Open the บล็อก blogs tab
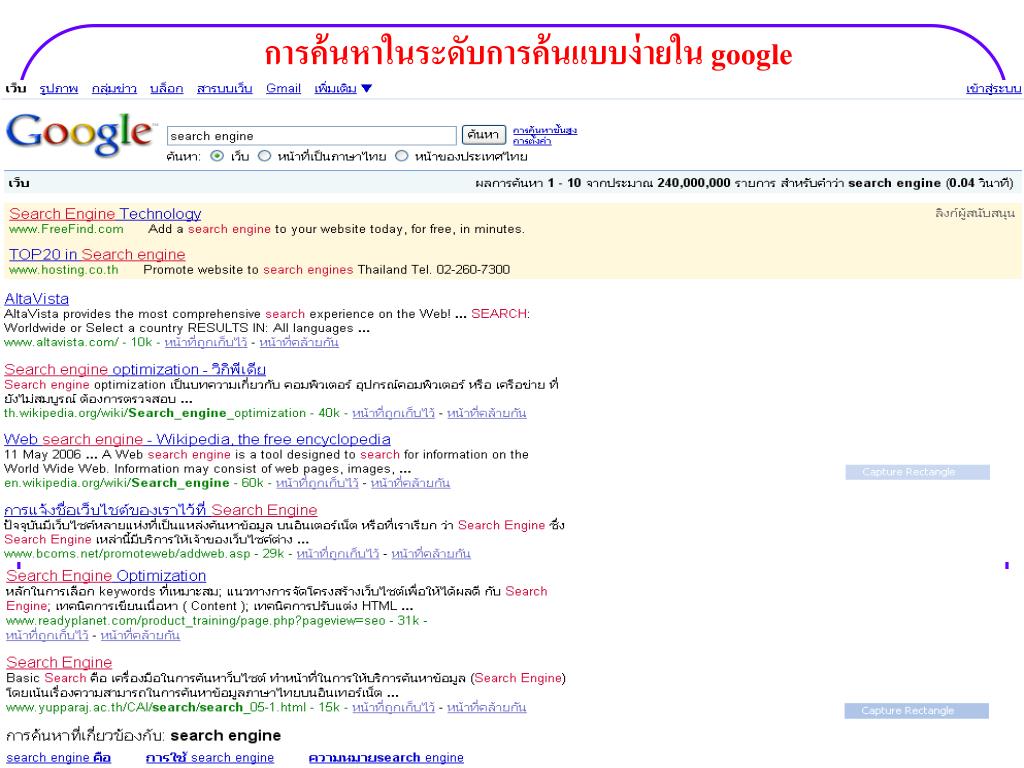 pyautogui.click(x=167, y=89)
